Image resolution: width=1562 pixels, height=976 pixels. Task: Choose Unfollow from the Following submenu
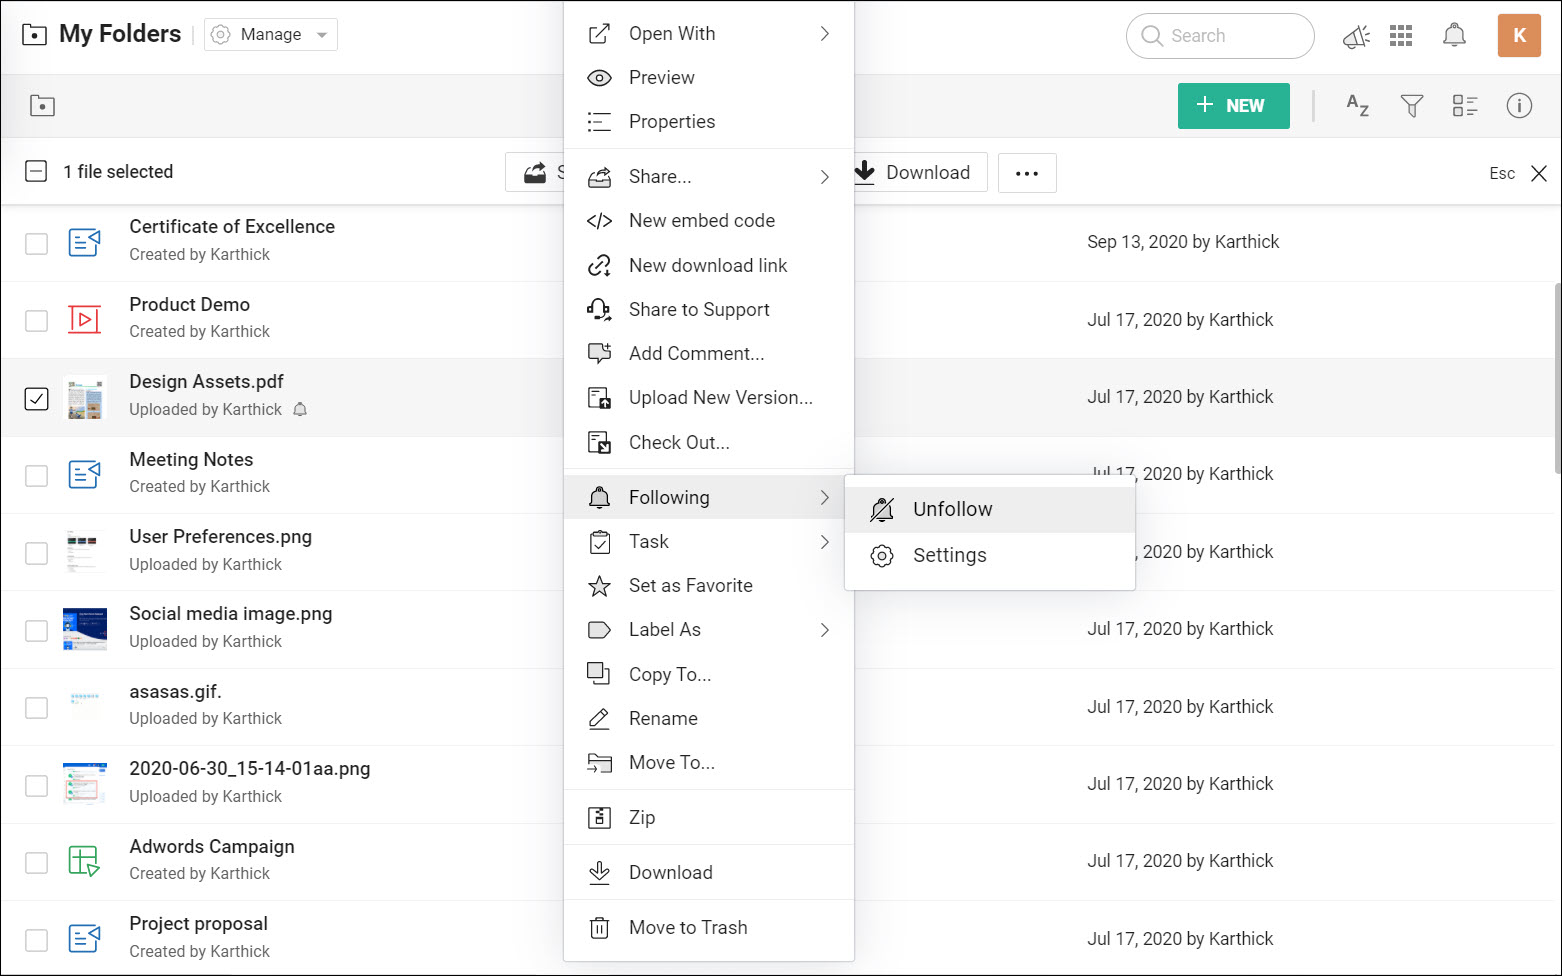pos(952,509)
